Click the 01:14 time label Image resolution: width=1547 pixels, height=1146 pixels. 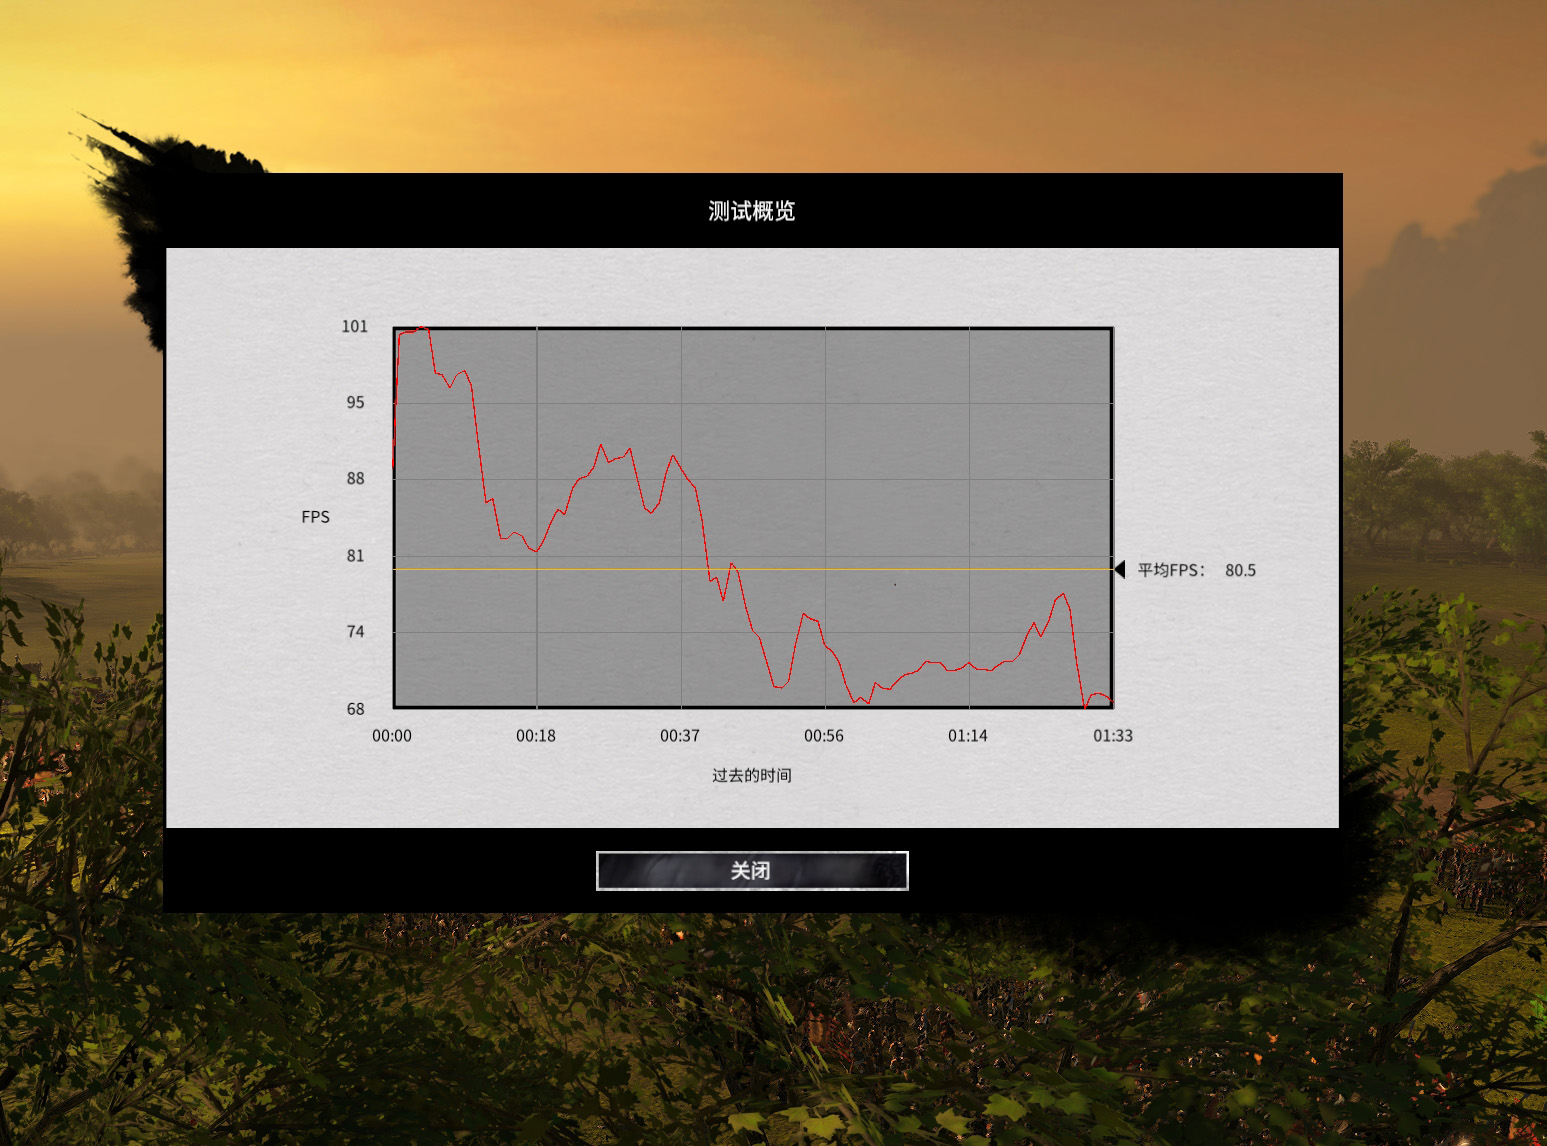click(968, 735)
